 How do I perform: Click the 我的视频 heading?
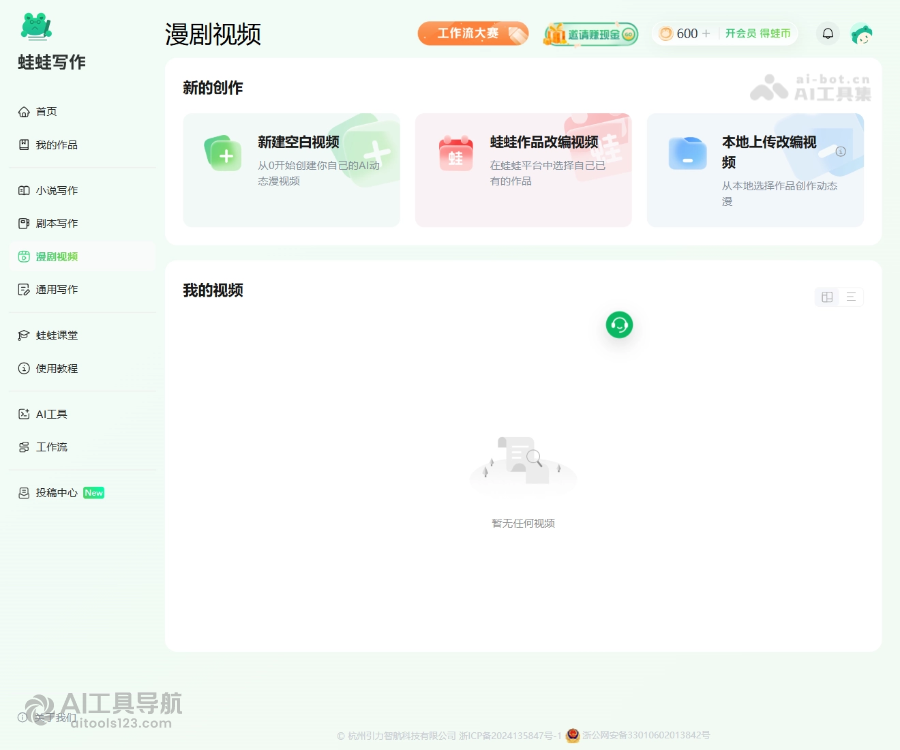213,290
